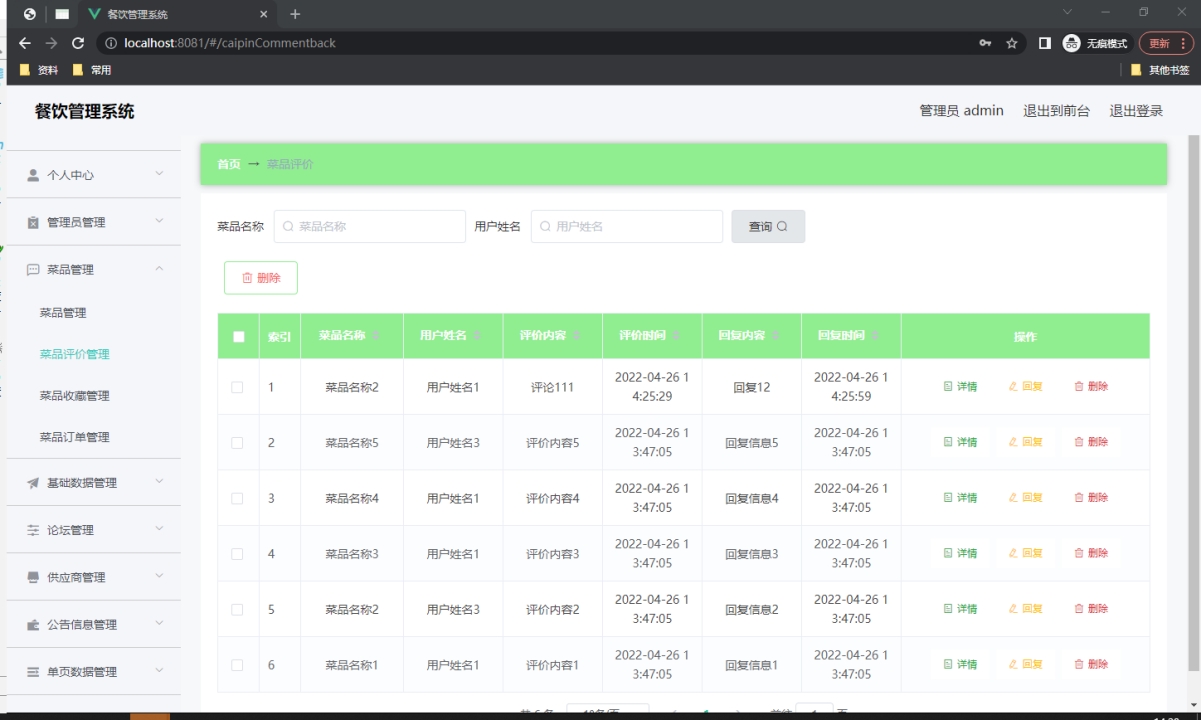Click the 管理员管理 clipboard icon

pos(33,222)
